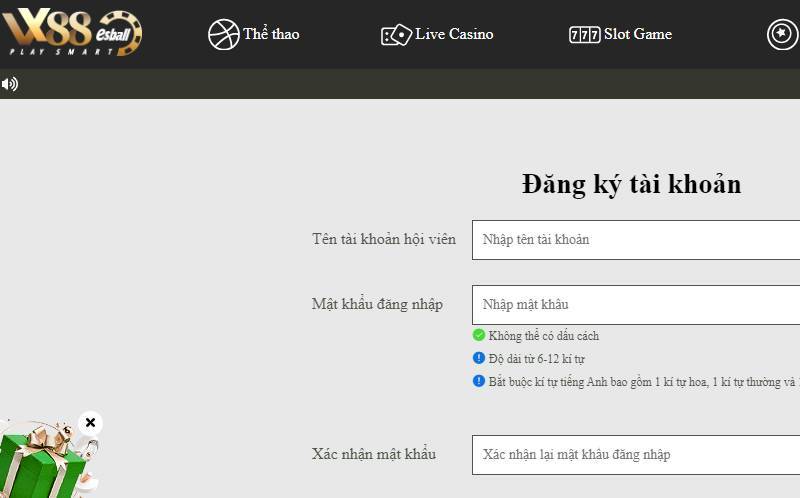
Task: Open the Live Casino menu item
Action: [454, 34]
